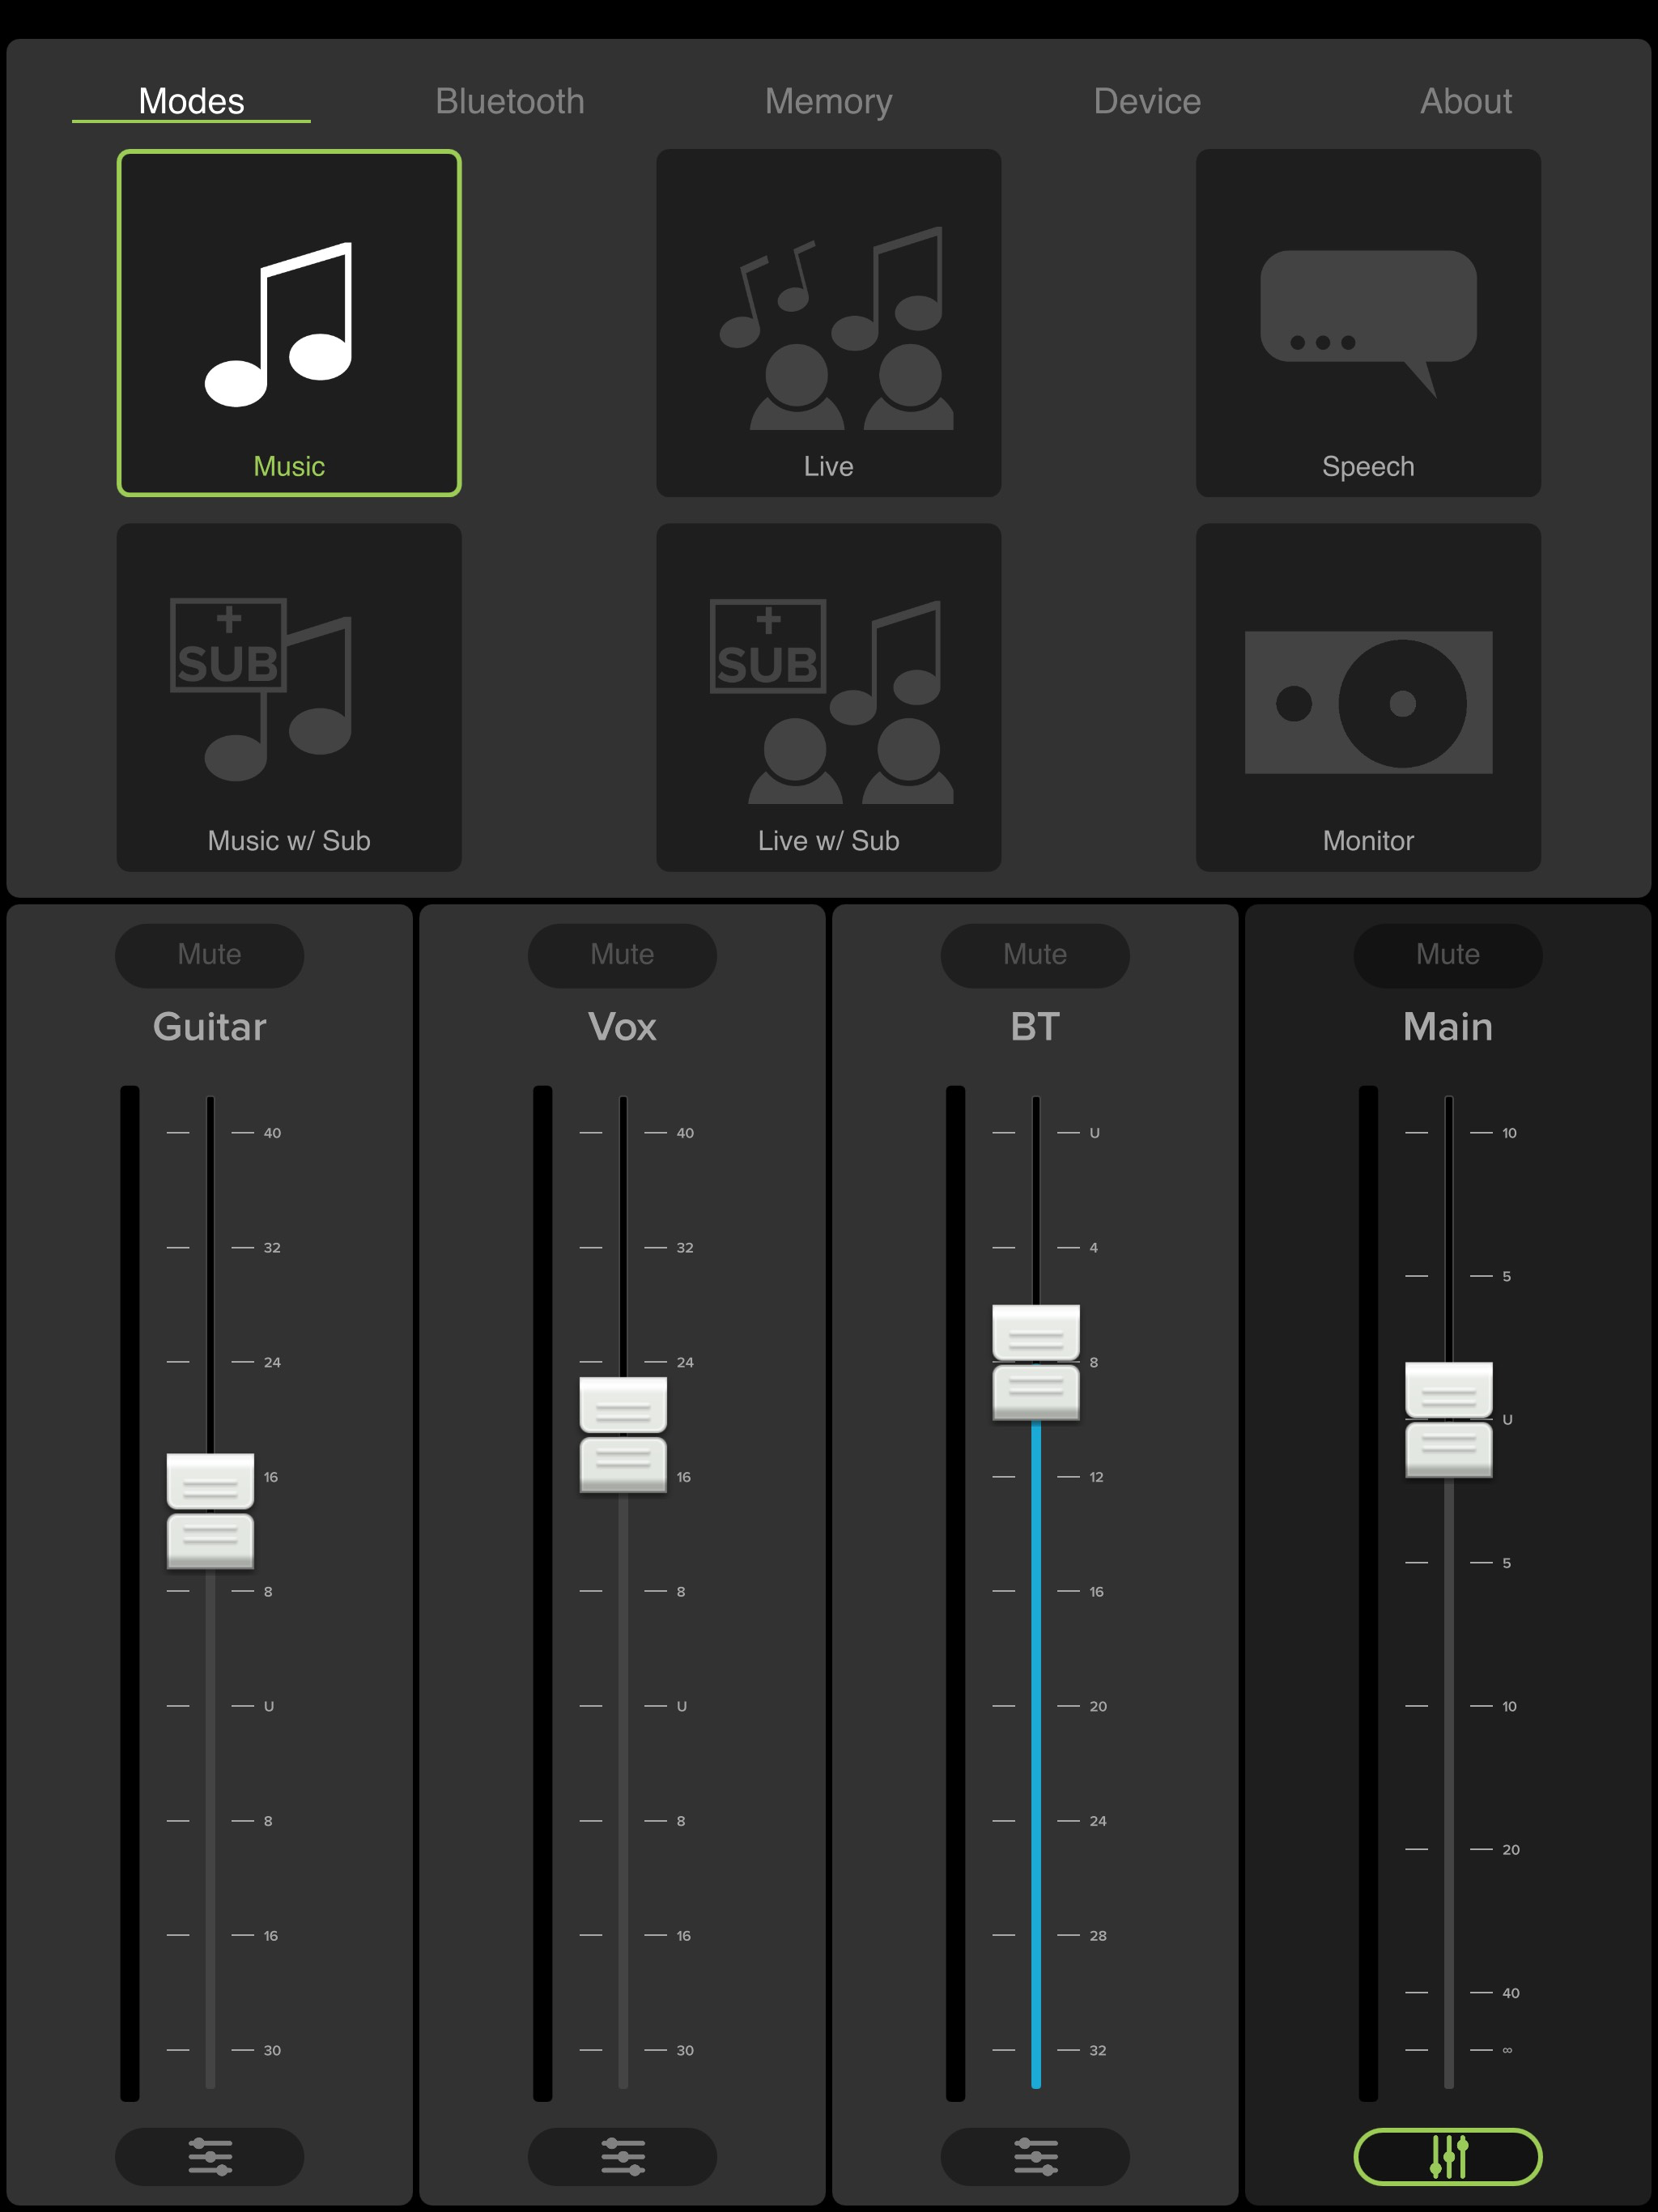Open the About tab

[1465, 101]
